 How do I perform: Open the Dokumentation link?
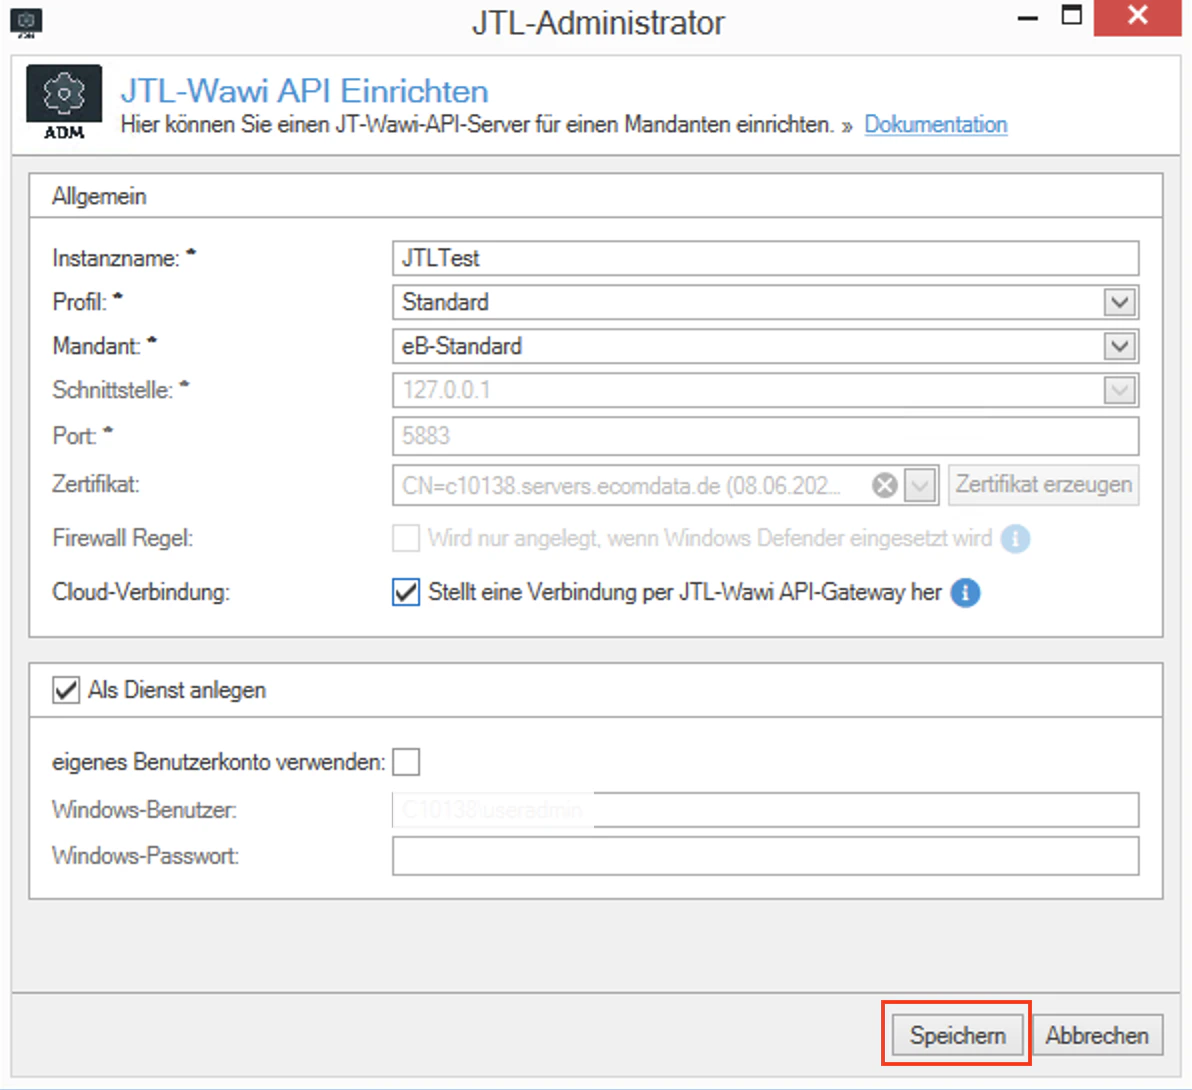click(935, 124)
